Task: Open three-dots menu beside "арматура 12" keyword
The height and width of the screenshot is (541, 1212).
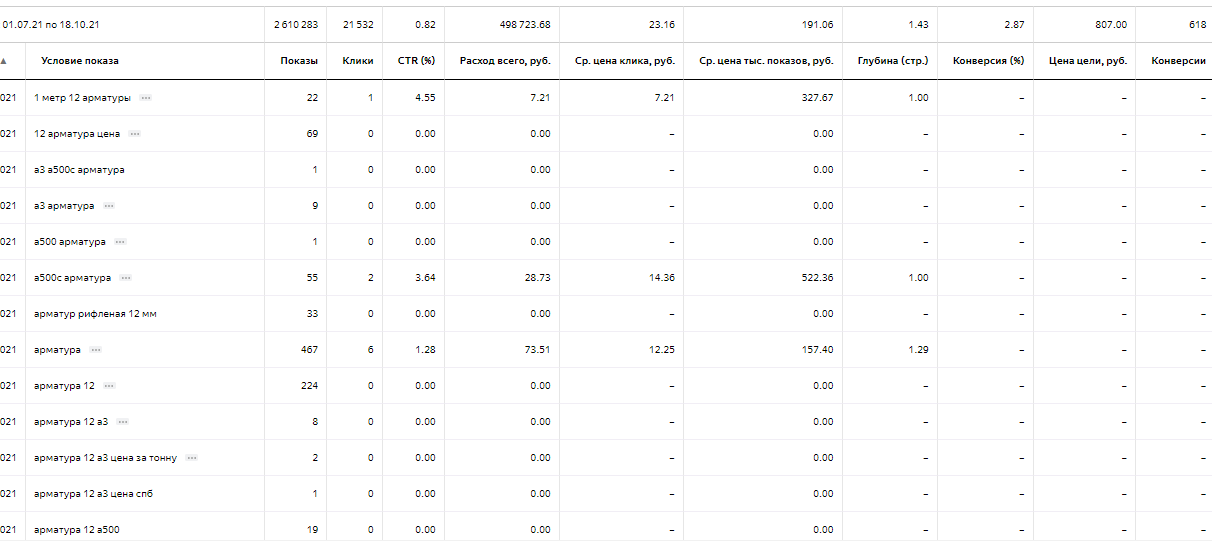Action: [x=110, y=386]
